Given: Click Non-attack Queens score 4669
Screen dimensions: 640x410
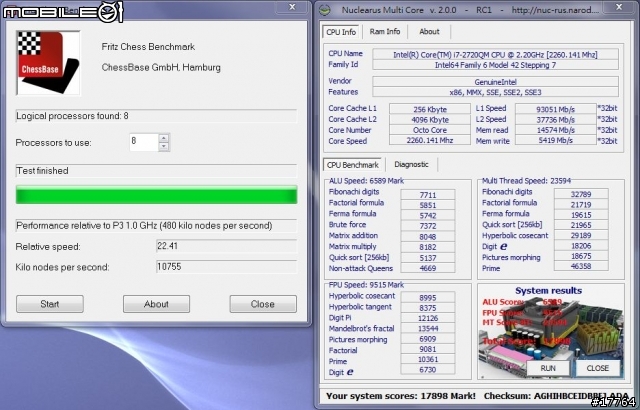Looking at the screenshot, I should tap(428, 268).
